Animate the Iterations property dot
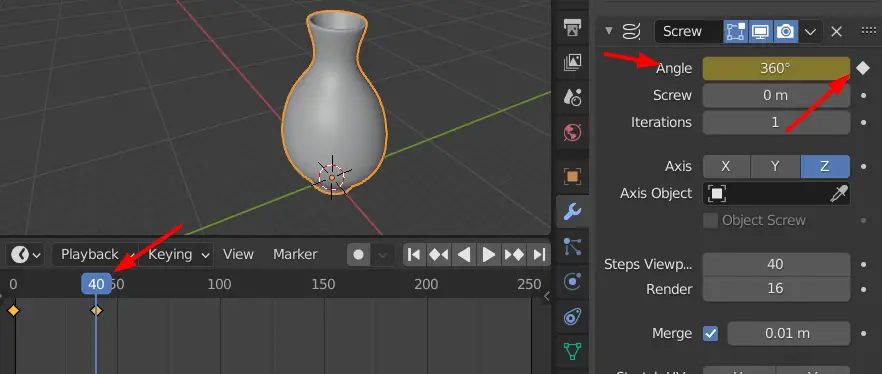Screen dimensions: 882x374 point(863,122)
